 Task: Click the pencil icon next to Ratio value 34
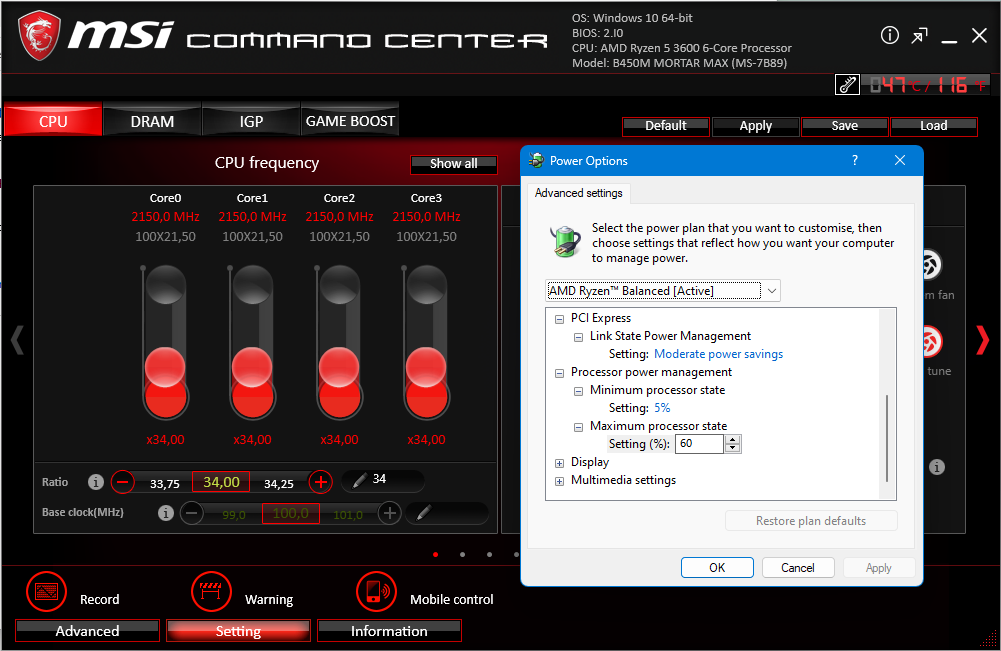[x=359, y=480]
